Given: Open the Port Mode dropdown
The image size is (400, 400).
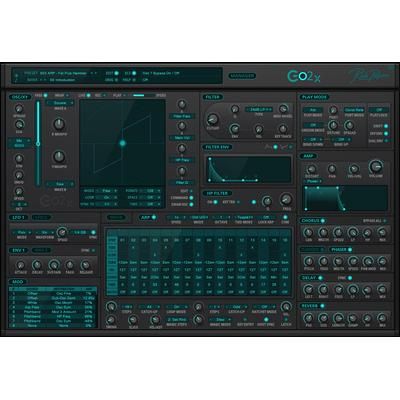Looking at the screenshot, I should (354, 110).
